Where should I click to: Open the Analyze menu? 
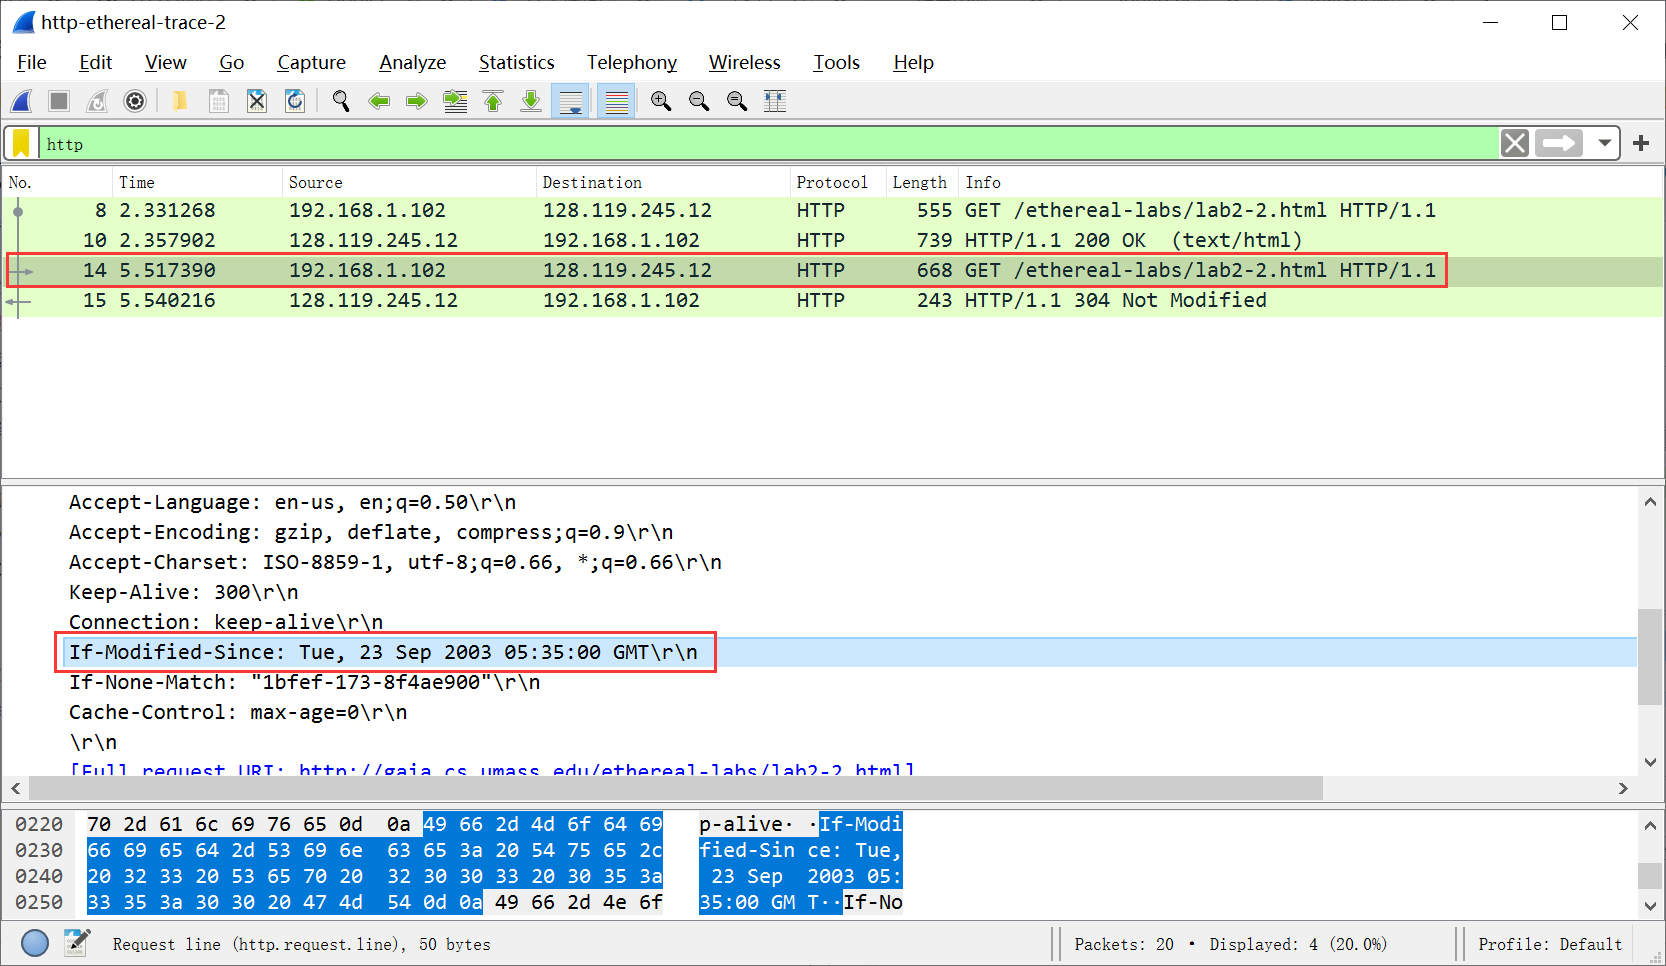[x=413, y=62]
